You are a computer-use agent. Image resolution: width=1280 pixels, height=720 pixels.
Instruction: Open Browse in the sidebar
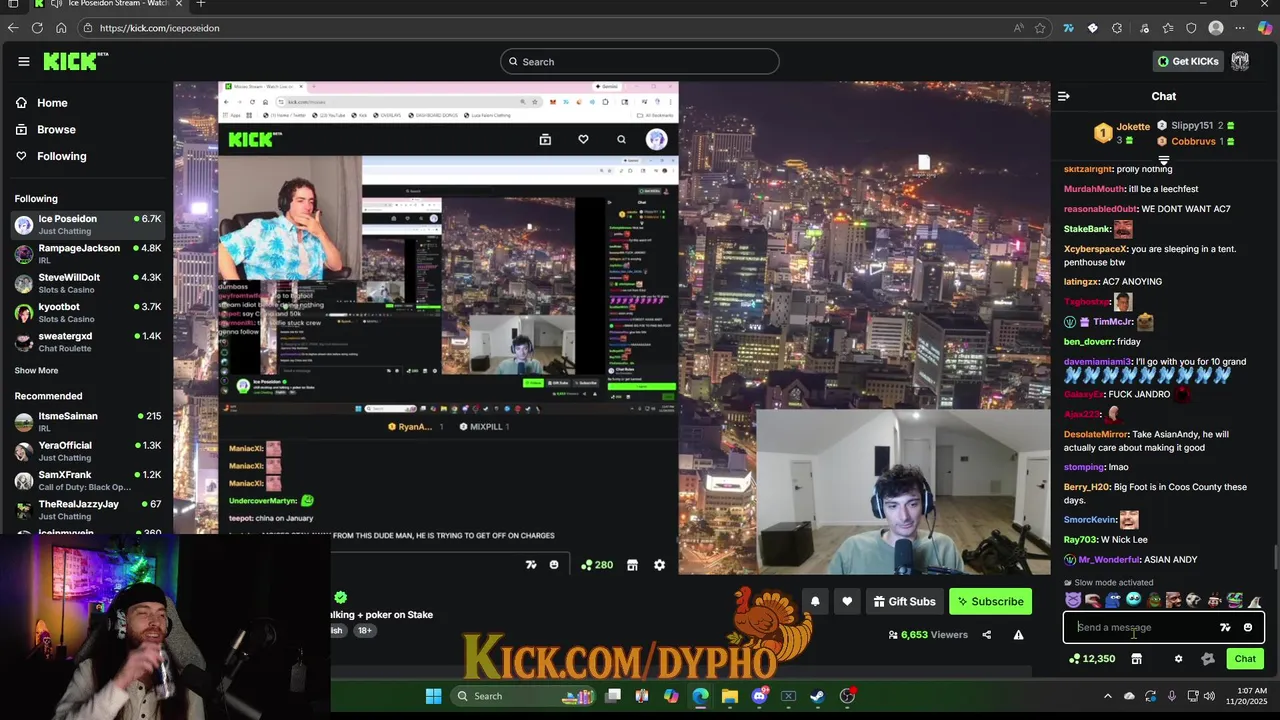tap(46, 129)
